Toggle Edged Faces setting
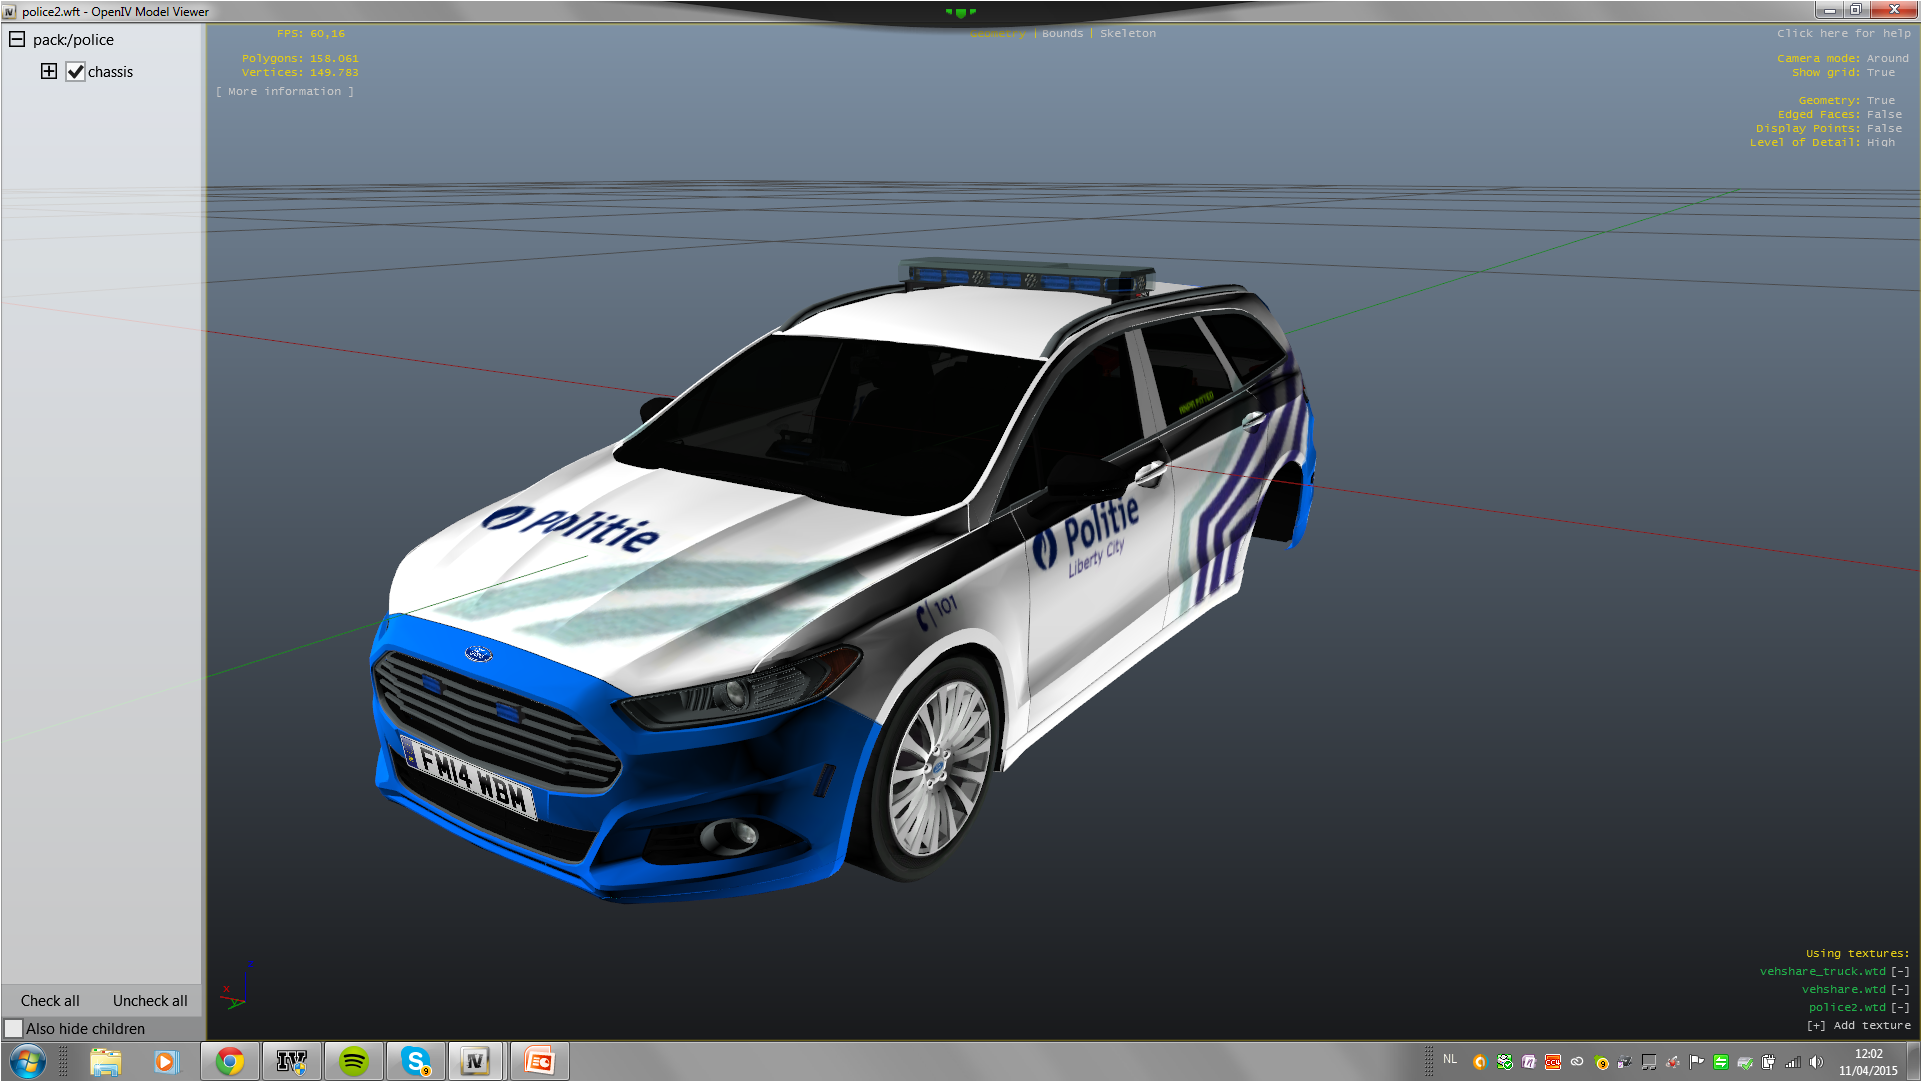 [x=1839, y=114]
